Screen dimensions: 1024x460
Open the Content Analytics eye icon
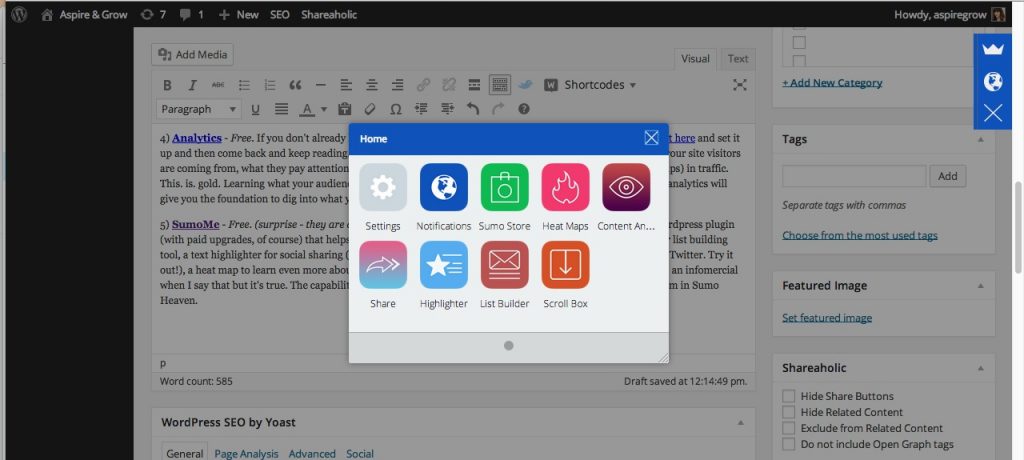click(626, 188)
